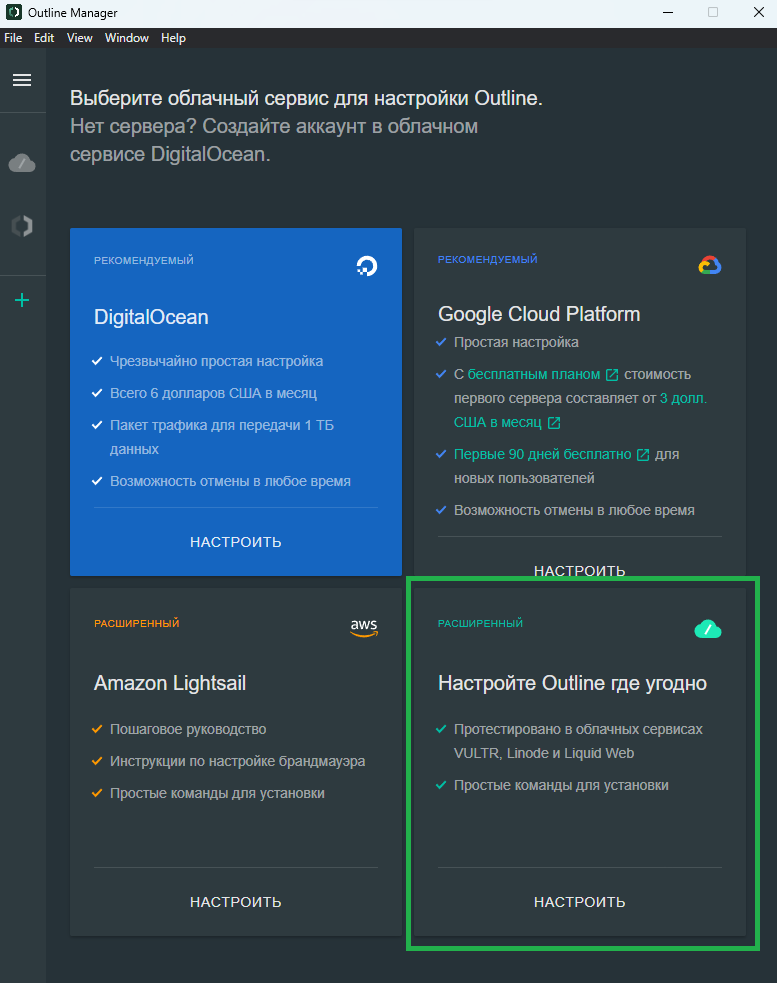Open the Help menu

[x=173, y=38]
